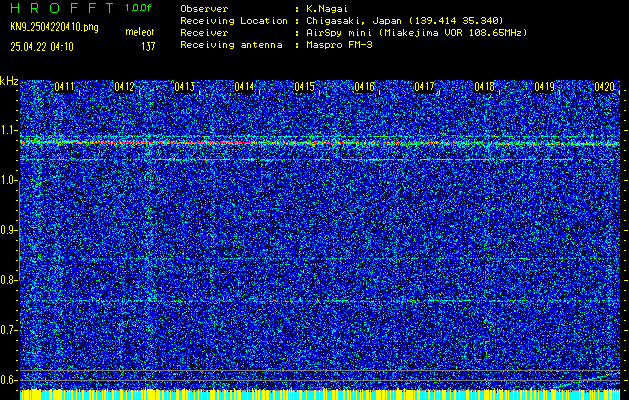Select the 0417 time marker
Viewport: 629px width, 400px height.
425,87
